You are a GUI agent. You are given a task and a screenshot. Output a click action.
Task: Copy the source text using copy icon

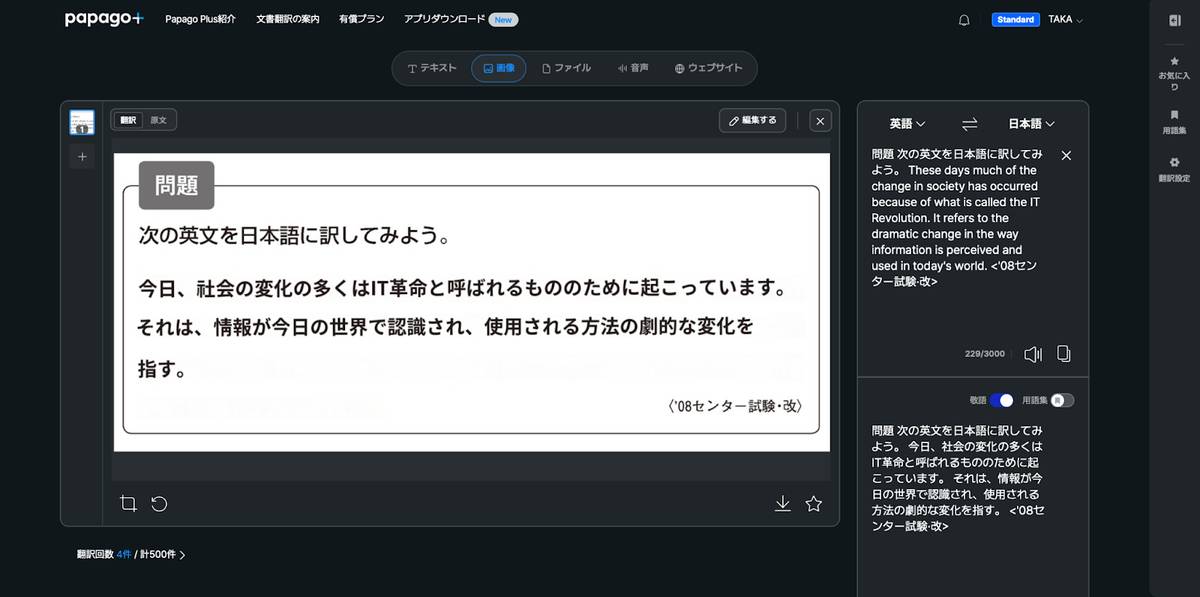1063,353
